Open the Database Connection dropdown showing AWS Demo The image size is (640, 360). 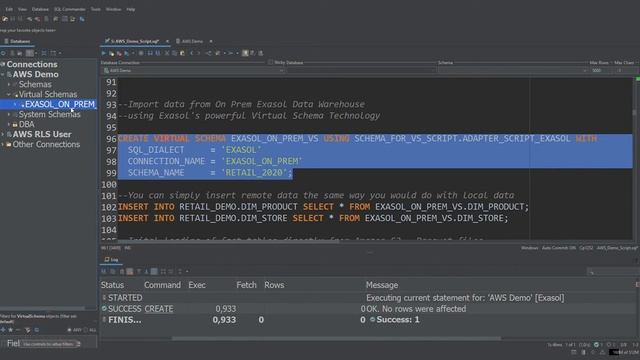pos(193,71)
